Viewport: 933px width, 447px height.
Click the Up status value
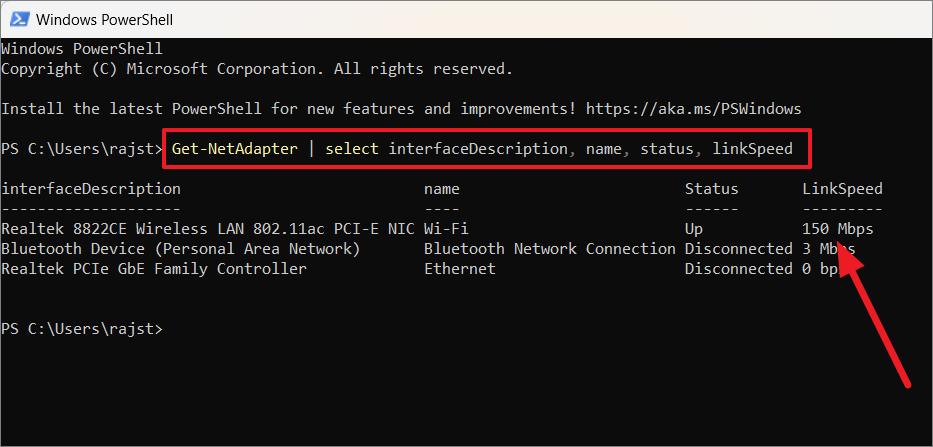(694, 229)
